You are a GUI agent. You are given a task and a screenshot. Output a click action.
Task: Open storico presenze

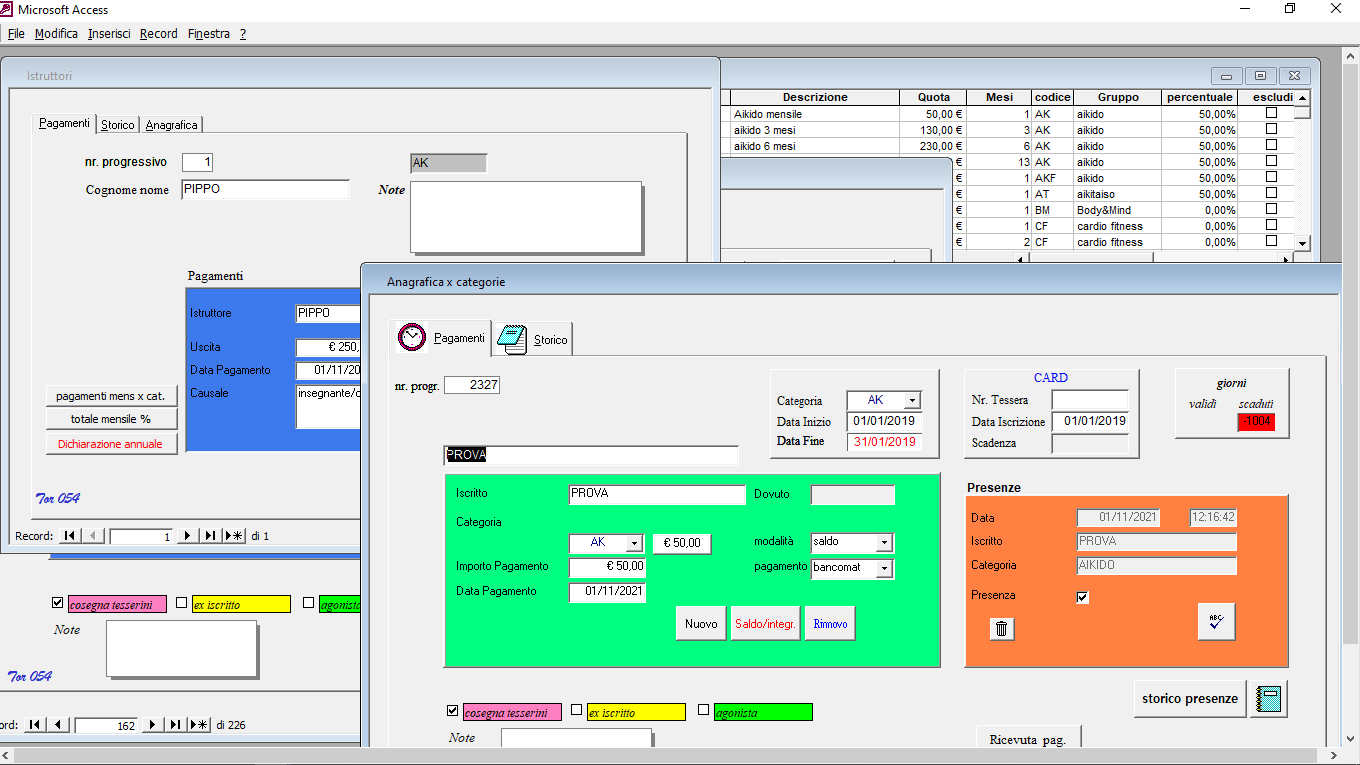pyautogui.click(x=1190, y=699)
